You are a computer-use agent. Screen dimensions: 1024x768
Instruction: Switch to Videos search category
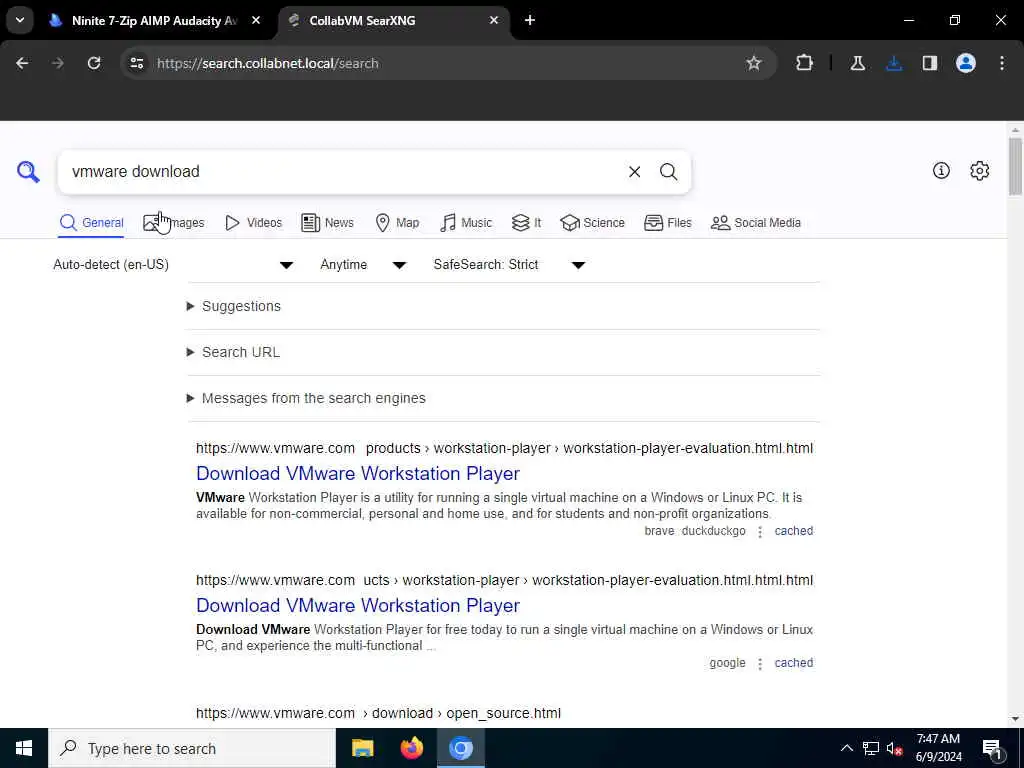pyautogui.click(x=253, y=223)
